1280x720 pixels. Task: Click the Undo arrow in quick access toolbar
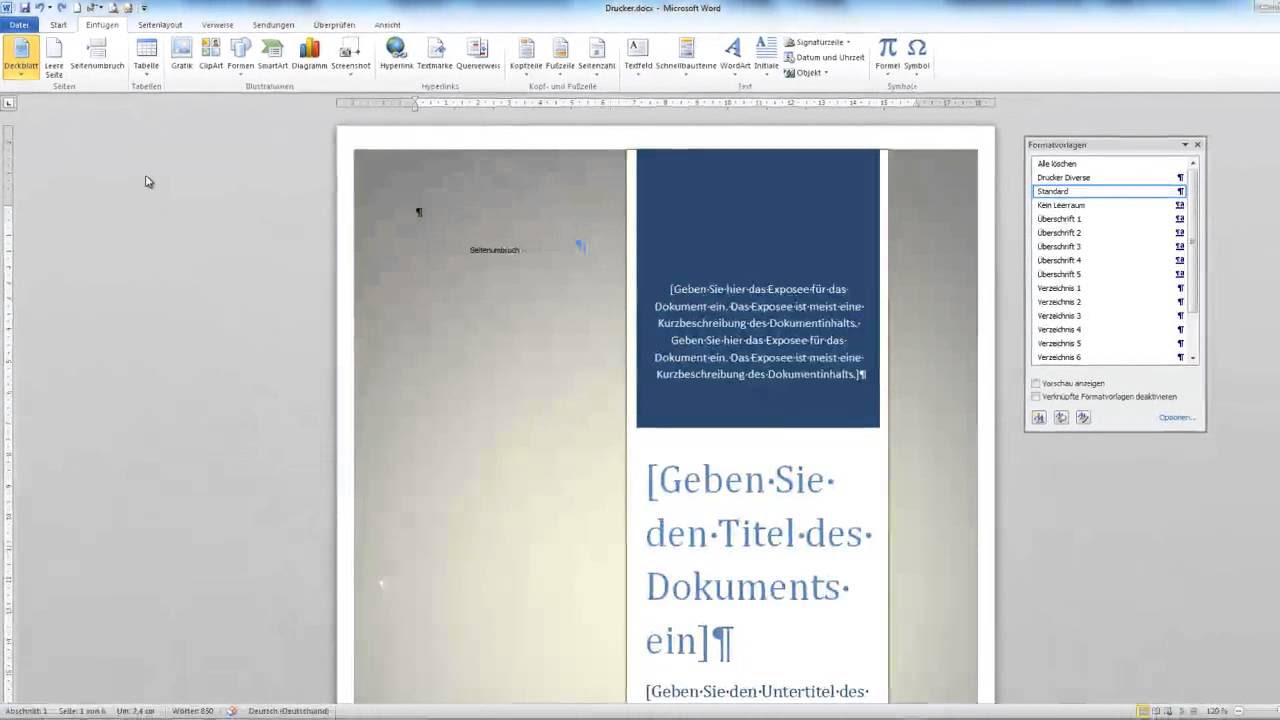point(40,8)
